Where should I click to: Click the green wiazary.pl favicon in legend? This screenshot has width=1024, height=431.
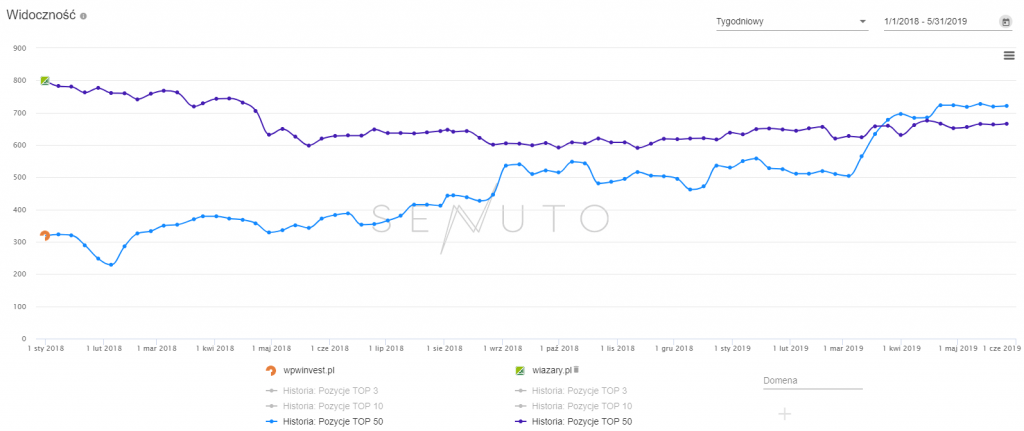tap(519, 370)
